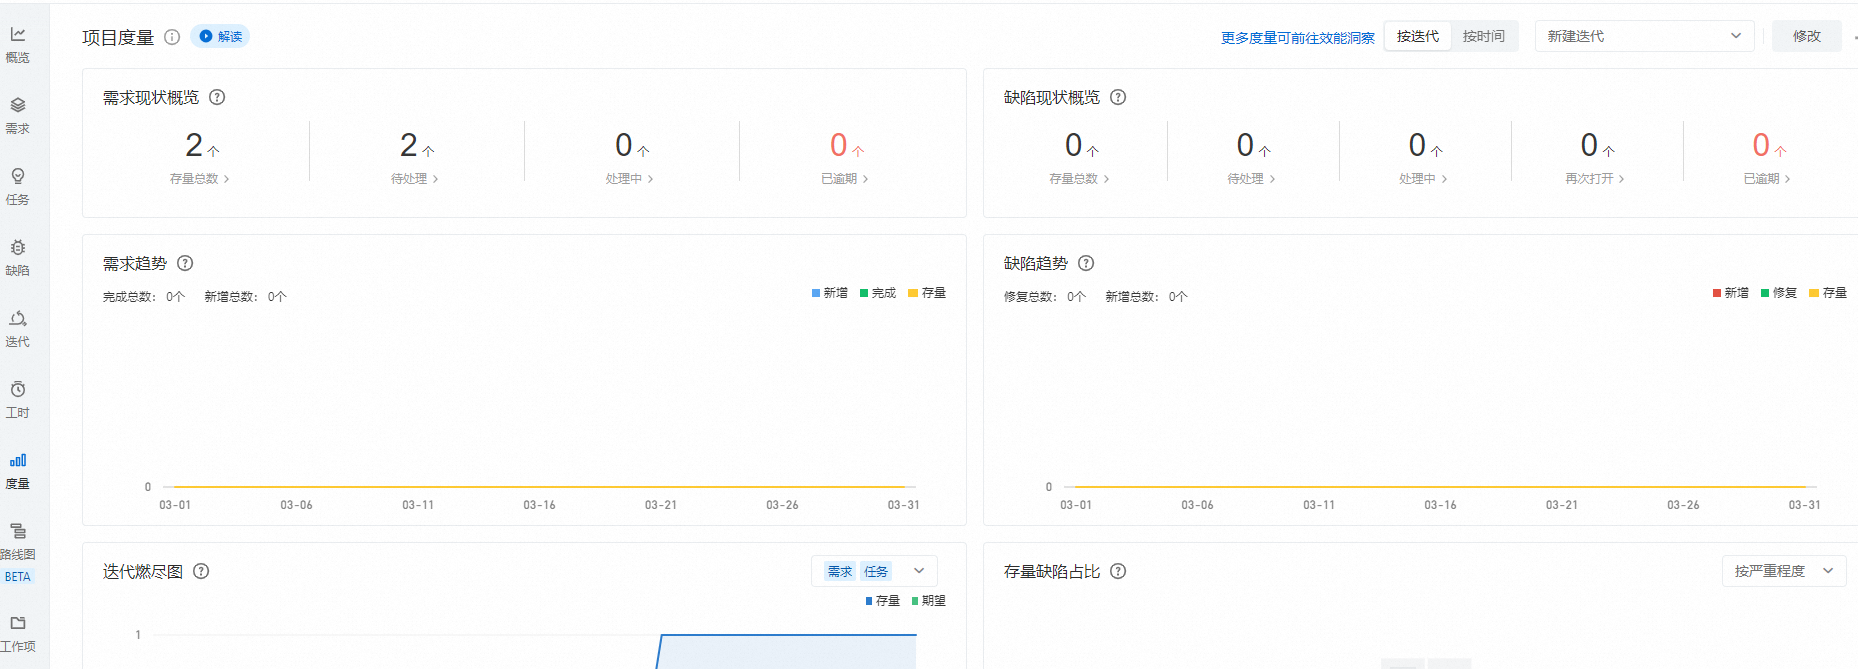Click 需求 存量总数 value 2
This screenshot has height=669, width=1858.
194,146
